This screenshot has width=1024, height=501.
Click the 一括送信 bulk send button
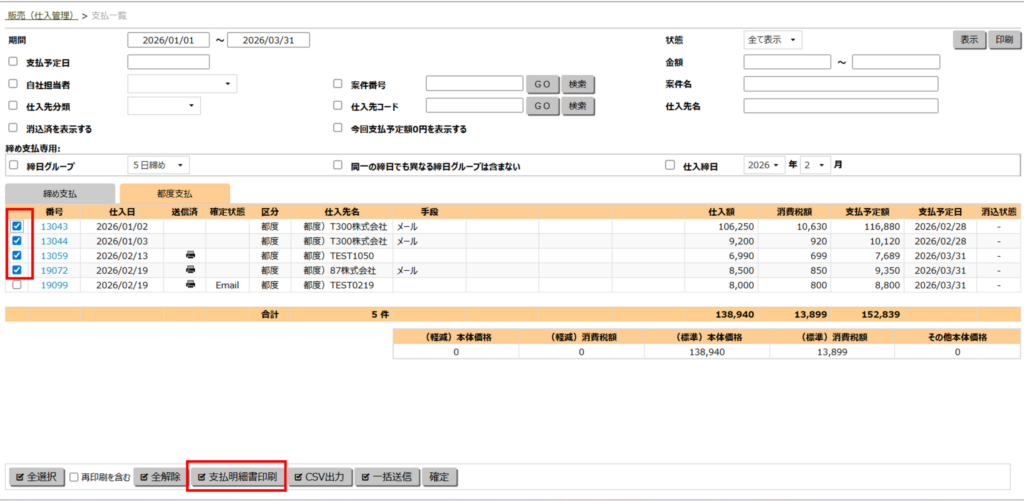pyautogui.click(x=389, y=477)
